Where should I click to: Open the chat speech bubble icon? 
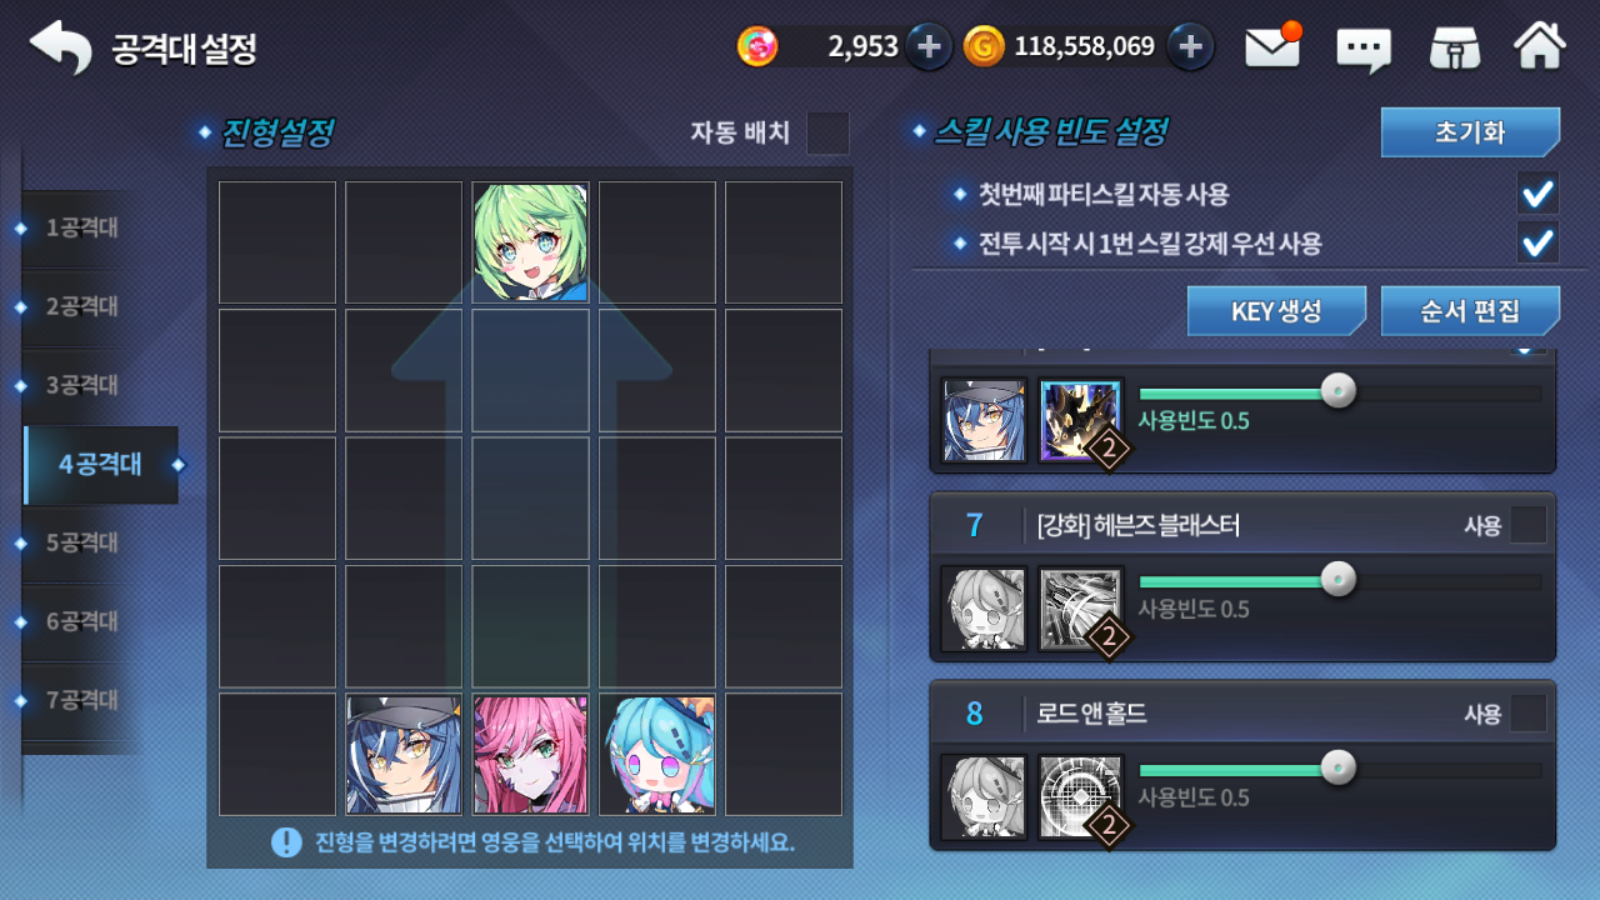[1364, 49]
